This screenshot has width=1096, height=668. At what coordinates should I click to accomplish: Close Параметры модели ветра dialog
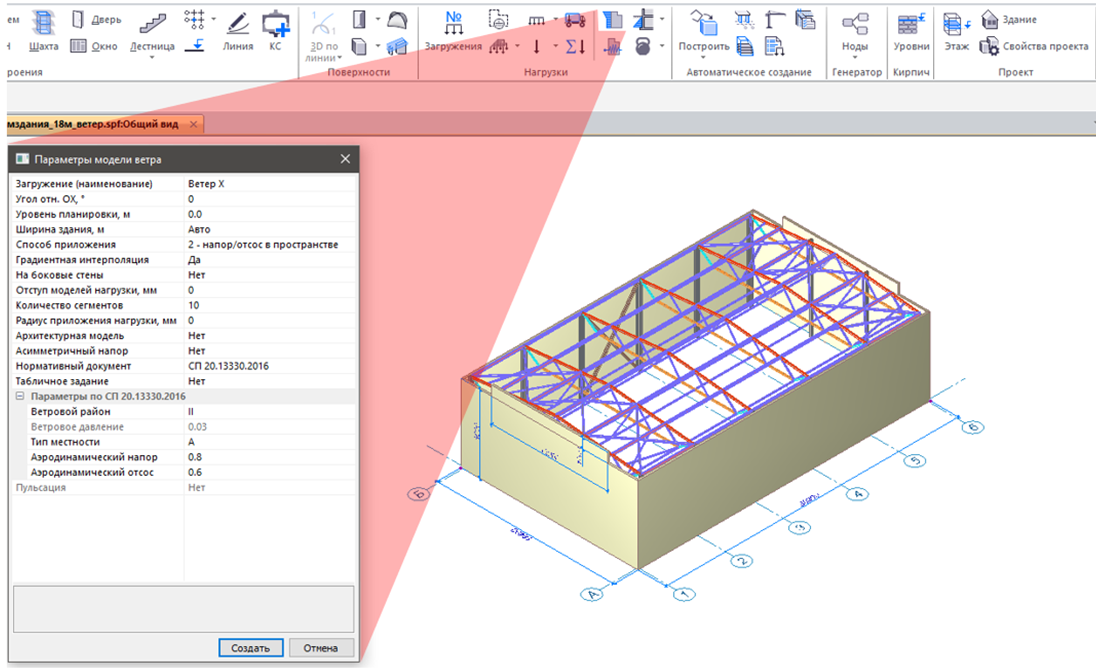point(345,159)
